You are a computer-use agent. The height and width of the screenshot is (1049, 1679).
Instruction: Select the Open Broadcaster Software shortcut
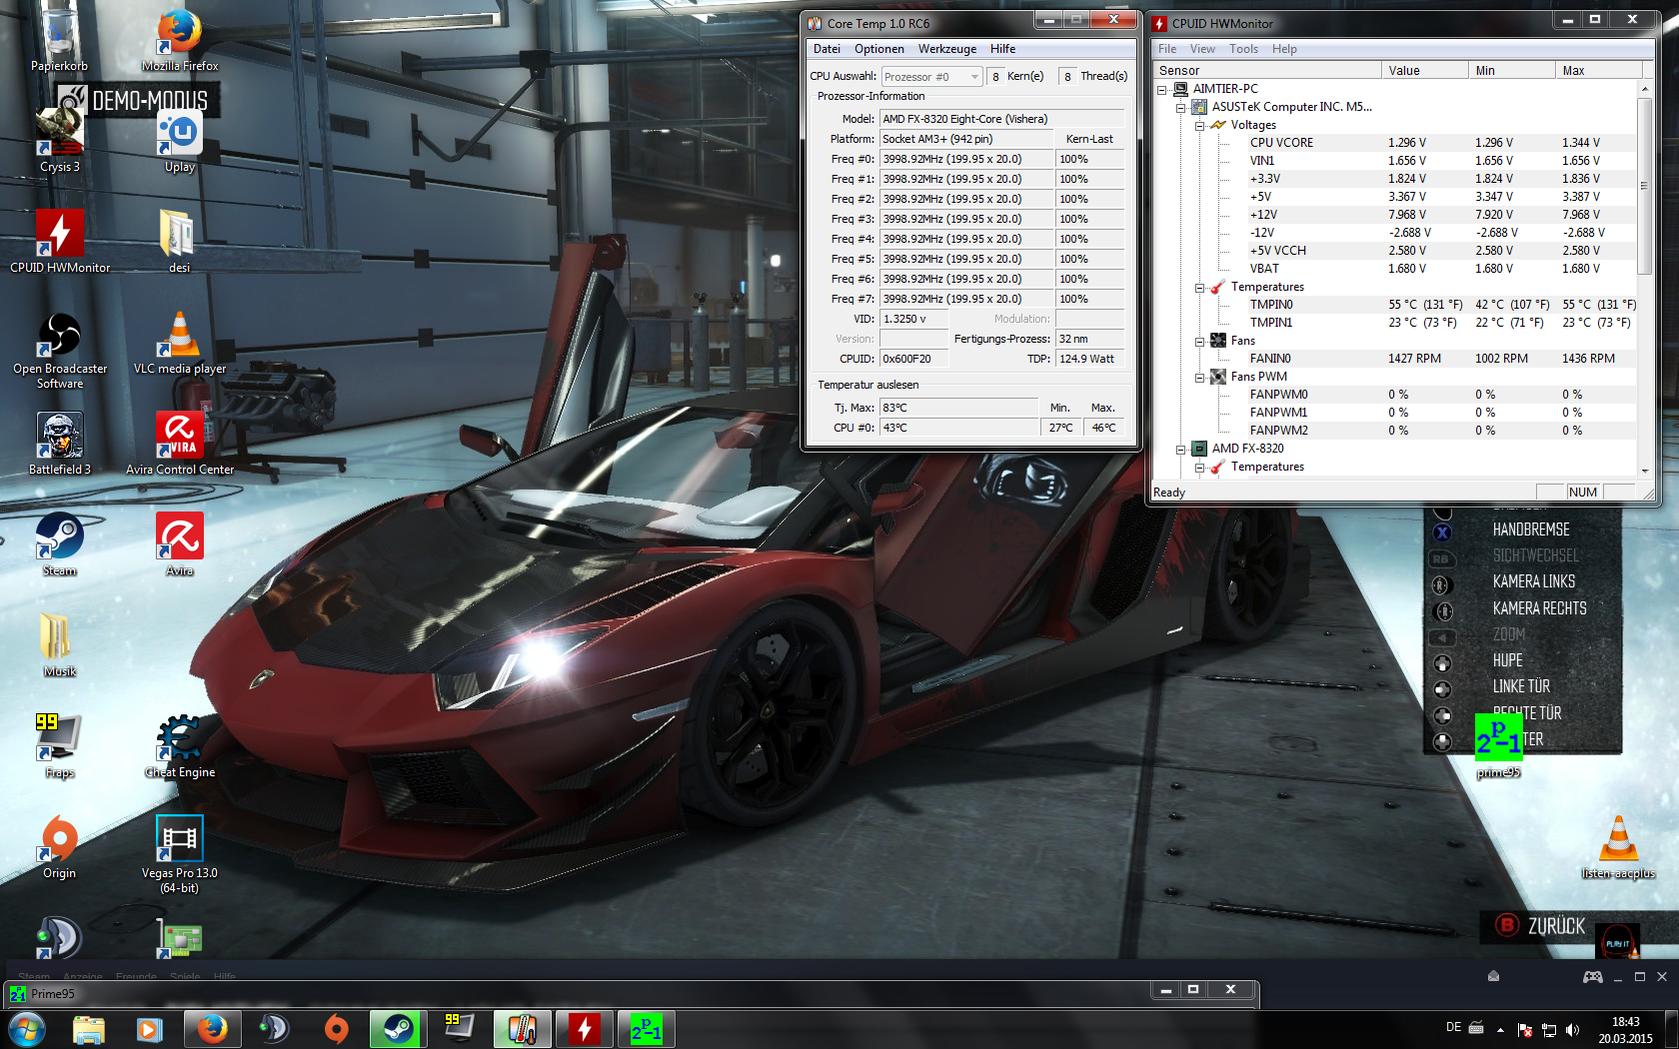(x=60, y=351)
